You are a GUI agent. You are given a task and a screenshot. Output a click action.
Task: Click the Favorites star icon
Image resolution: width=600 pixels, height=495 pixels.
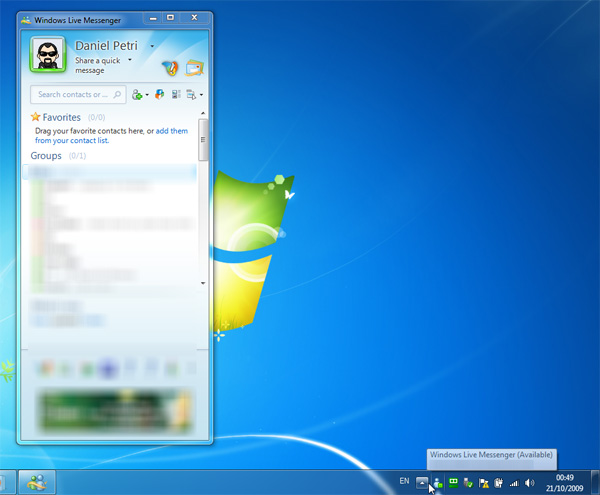click(x=36, y=117)
